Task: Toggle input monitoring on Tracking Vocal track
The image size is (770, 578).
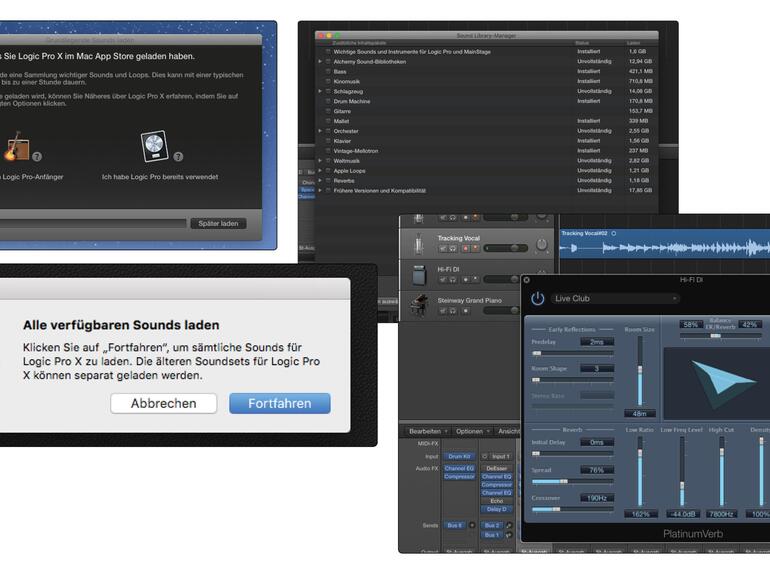Action: [475, 248]
